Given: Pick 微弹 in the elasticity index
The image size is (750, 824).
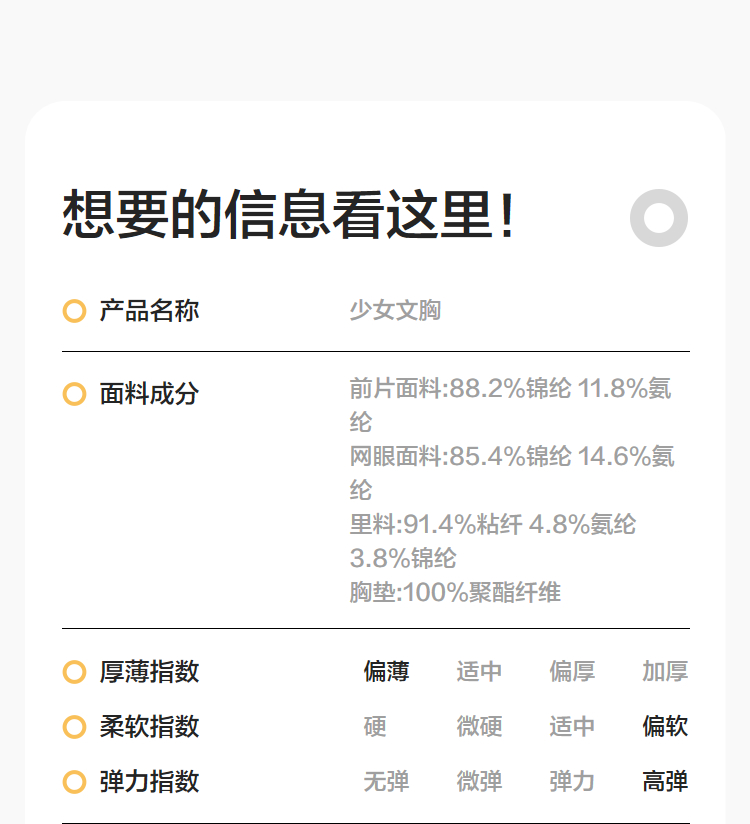Looking at the screenshot, I should [x=479, y=782].
